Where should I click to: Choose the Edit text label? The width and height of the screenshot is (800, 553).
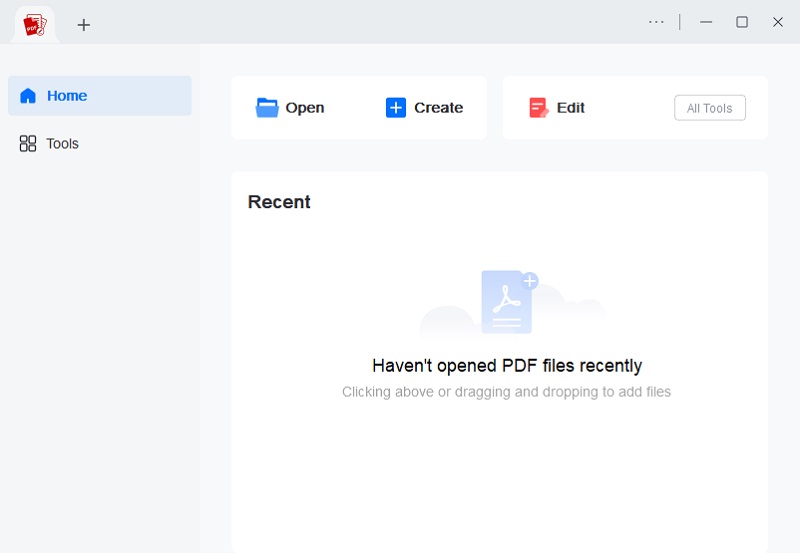tap(571, 108)
